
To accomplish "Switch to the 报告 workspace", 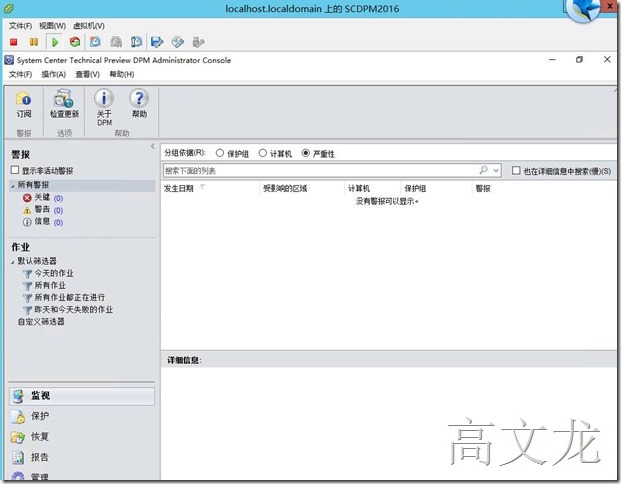I will (82, 457).
